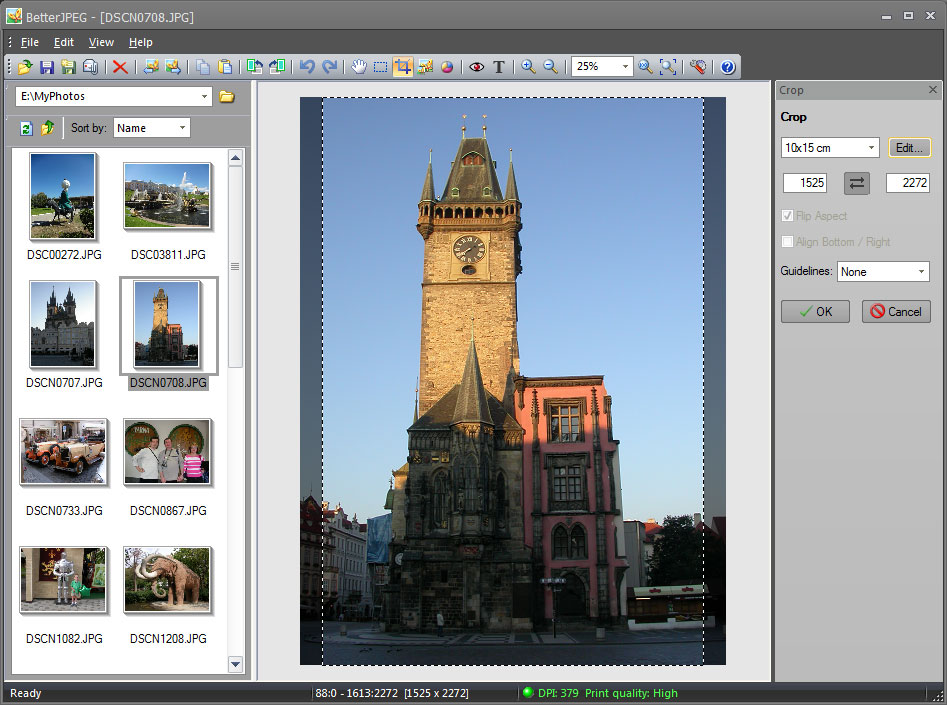Screen dimensions: 947x705
Task: Open the E:\MyPhotos folder path dropdown
Action: point(204,97)
